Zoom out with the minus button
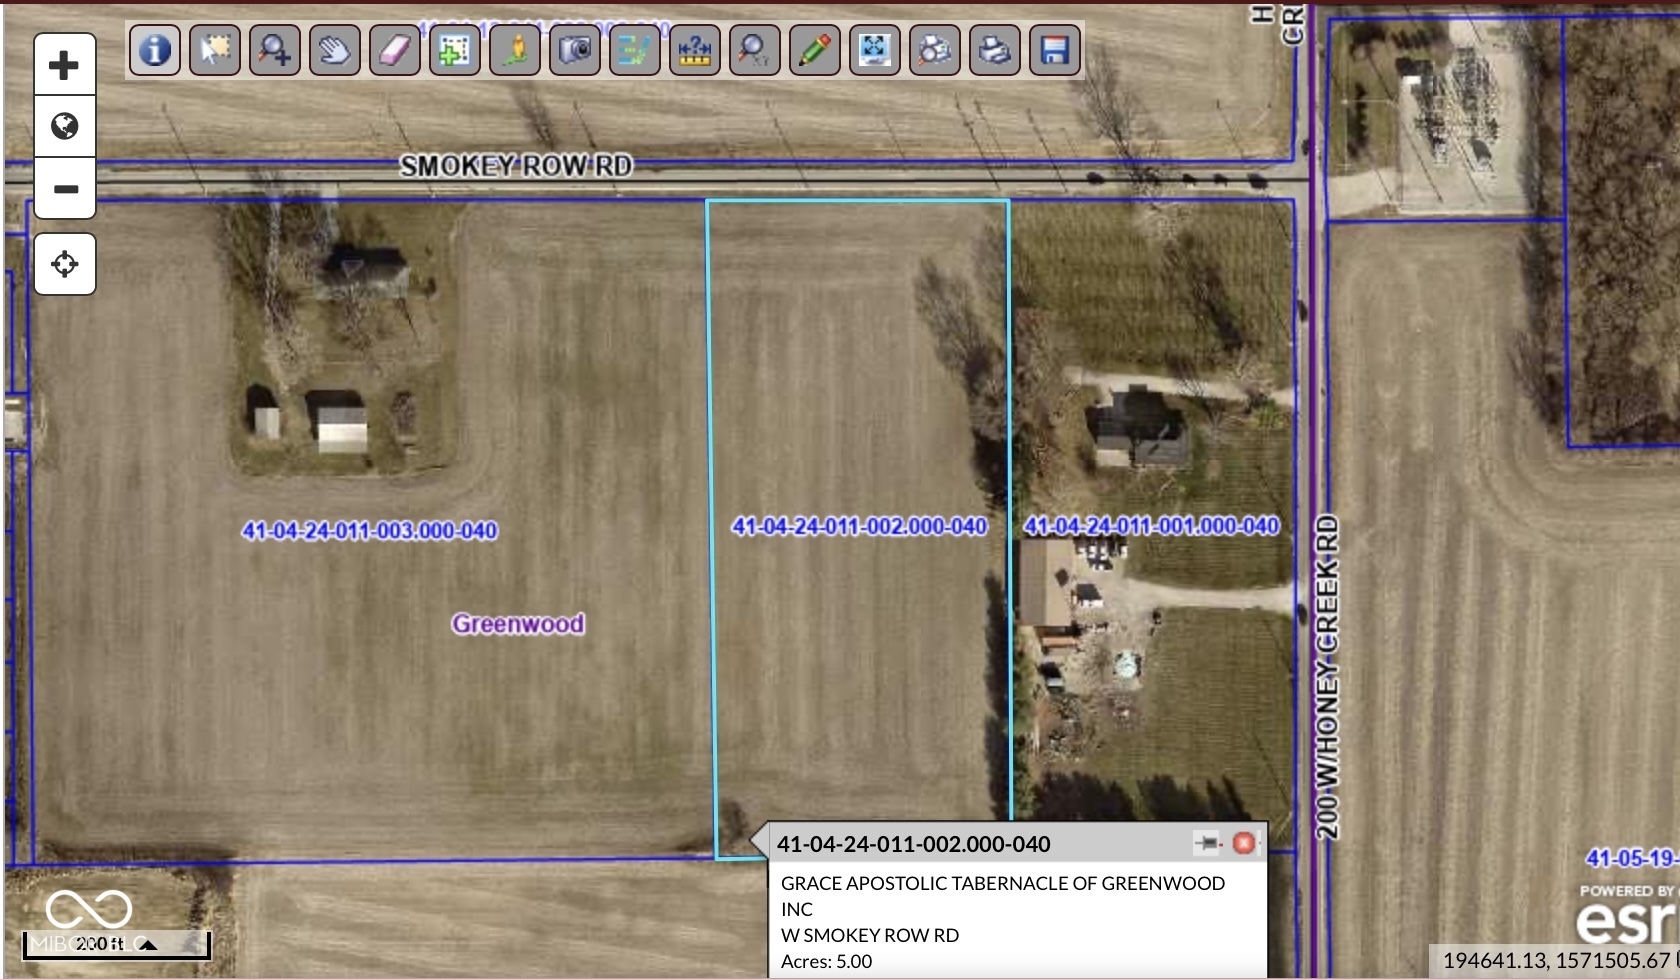 point(65,189)
